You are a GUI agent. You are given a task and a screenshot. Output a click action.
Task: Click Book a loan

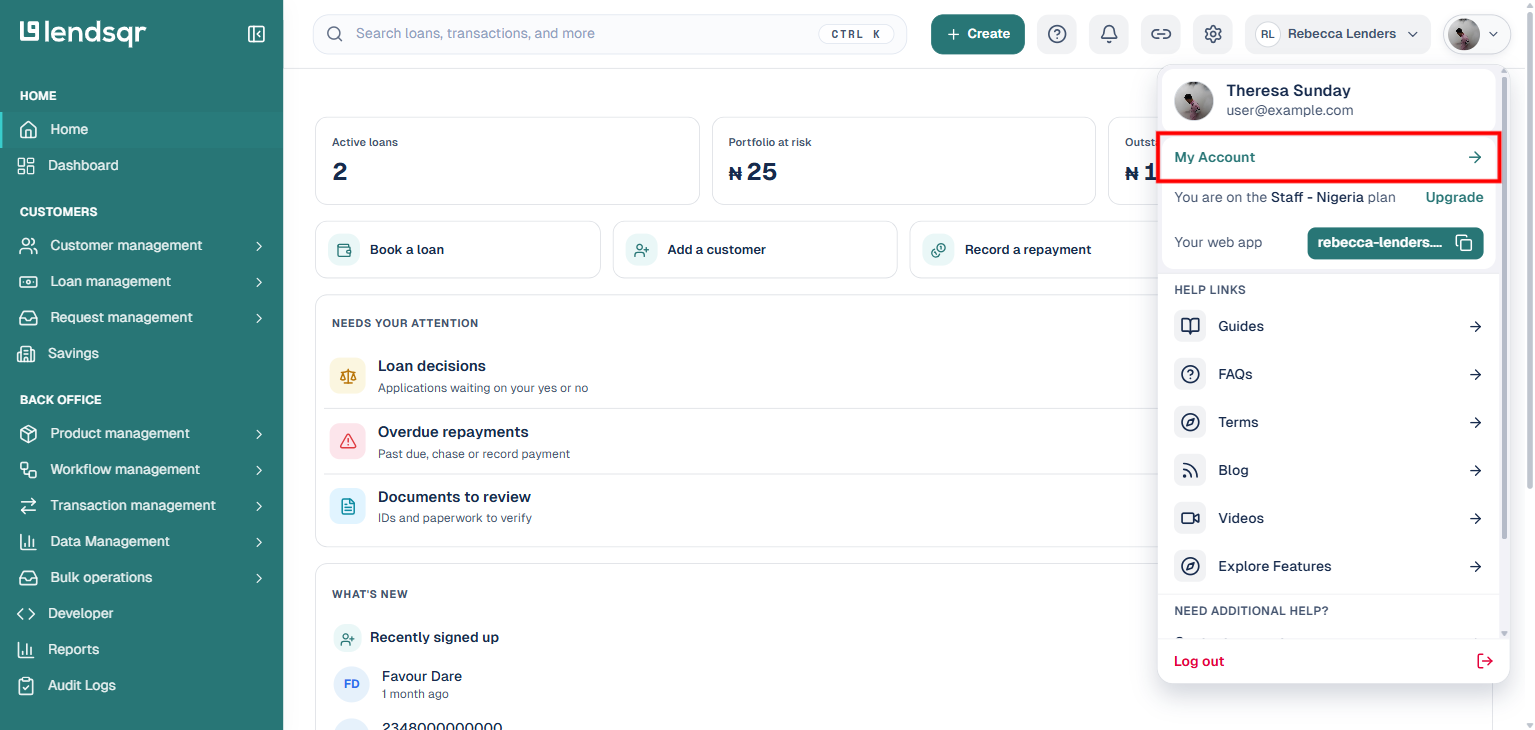458,250
